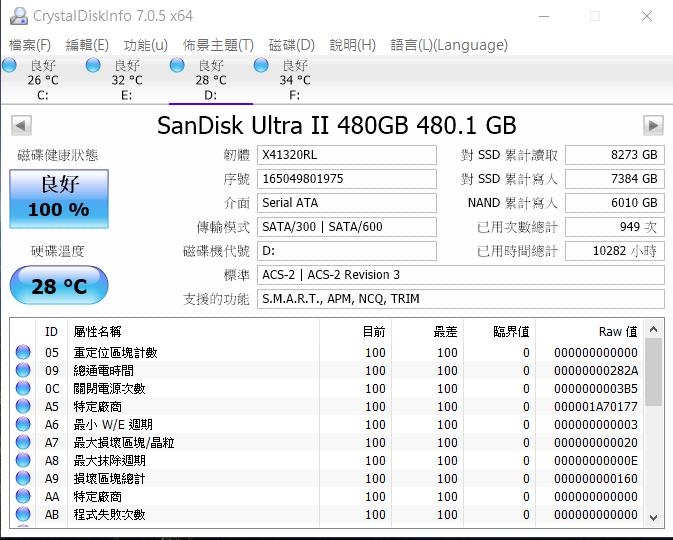Click the status orb for drive F:
The width and height of the screenshot is (673, 540).
click(261, 65)
